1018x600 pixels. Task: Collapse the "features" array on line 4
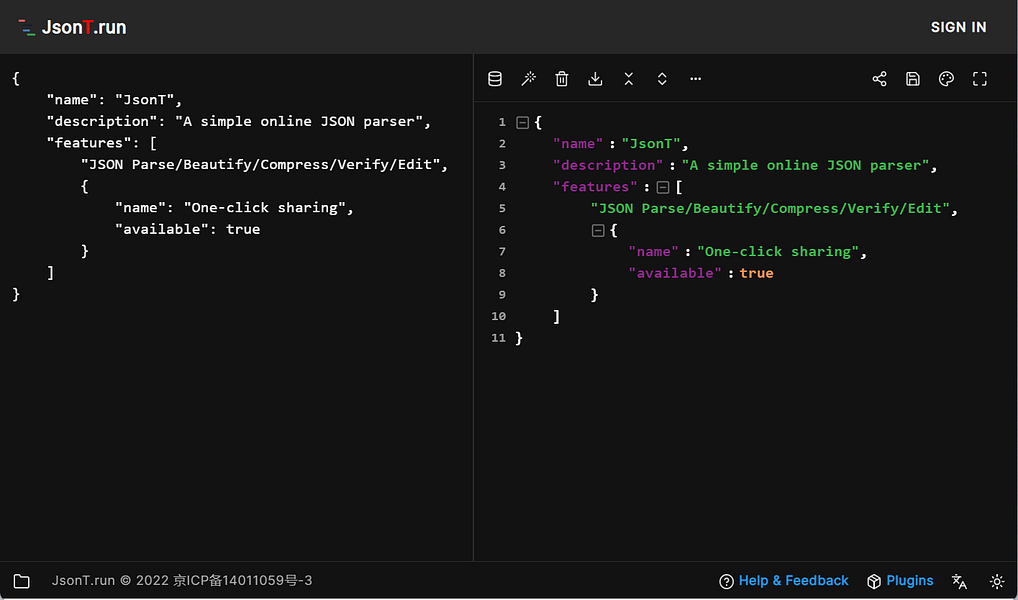coord(662,187)
